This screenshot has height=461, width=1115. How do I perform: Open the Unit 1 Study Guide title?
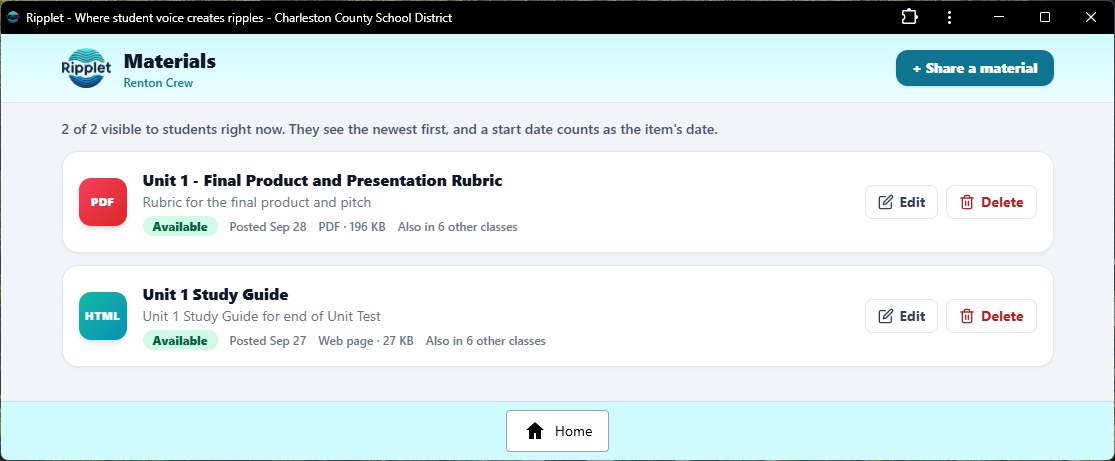tap(215, 295)
